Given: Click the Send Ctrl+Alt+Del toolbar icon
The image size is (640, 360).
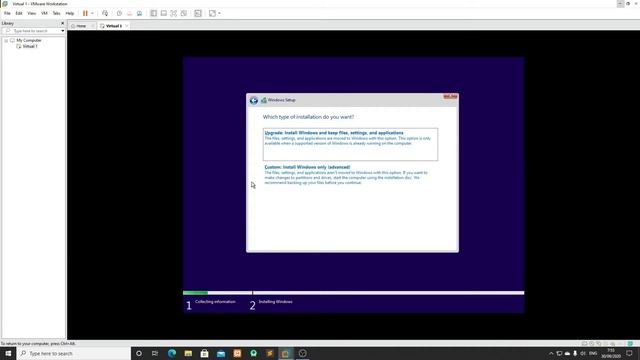Looking at the screenshot, I should (105, 13).
